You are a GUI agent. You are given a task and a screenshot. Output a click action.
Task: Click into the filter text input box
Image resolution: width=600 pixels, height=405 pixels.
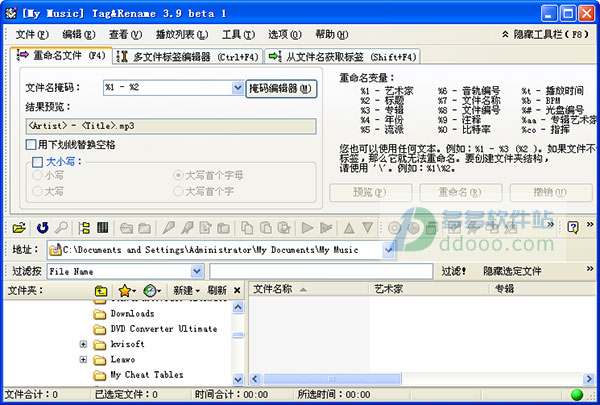coord(321,271)
